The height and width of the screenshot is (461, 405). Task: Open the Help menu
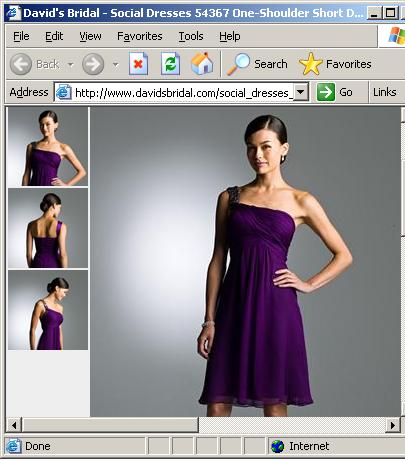click(x=230, y=36)
